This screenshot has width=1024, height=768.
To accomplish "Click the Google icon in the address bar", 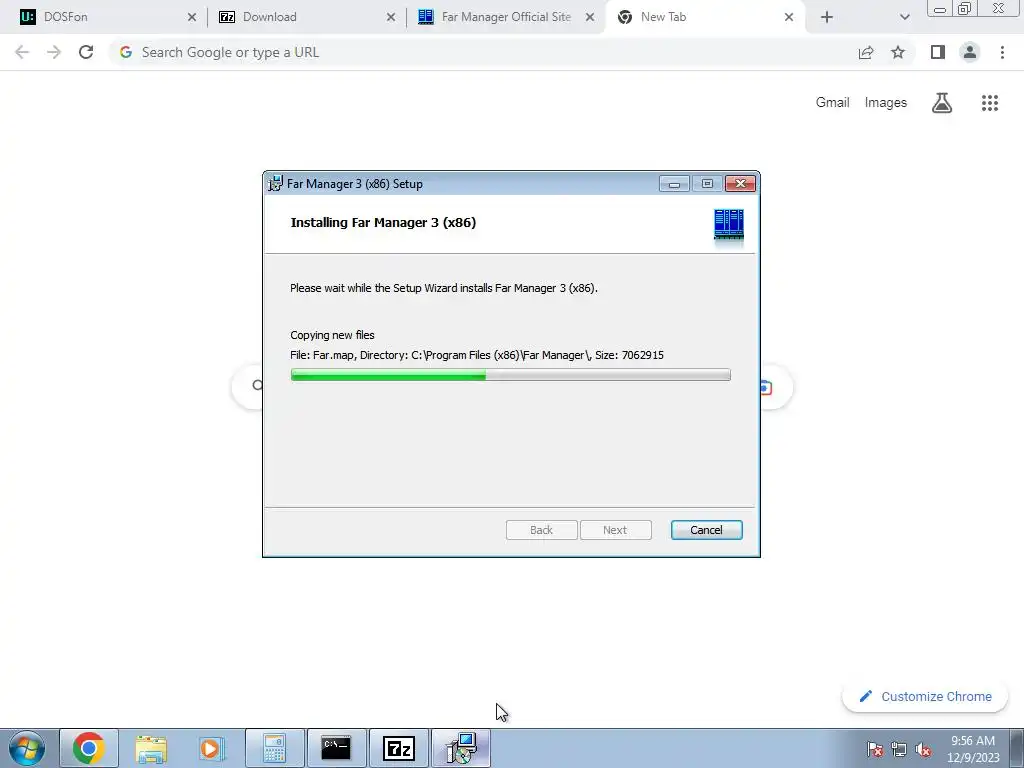I will pyautogui.click(x=125, y=52).
